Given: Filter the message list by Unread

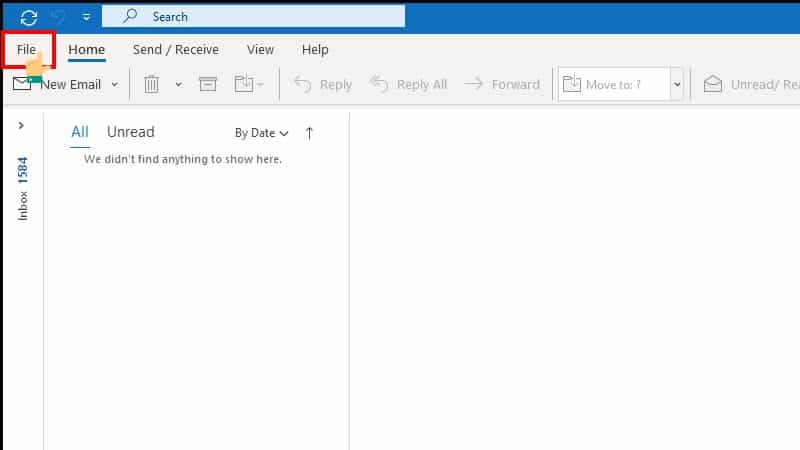Looking at the screenshot, I should pos(130,132).
